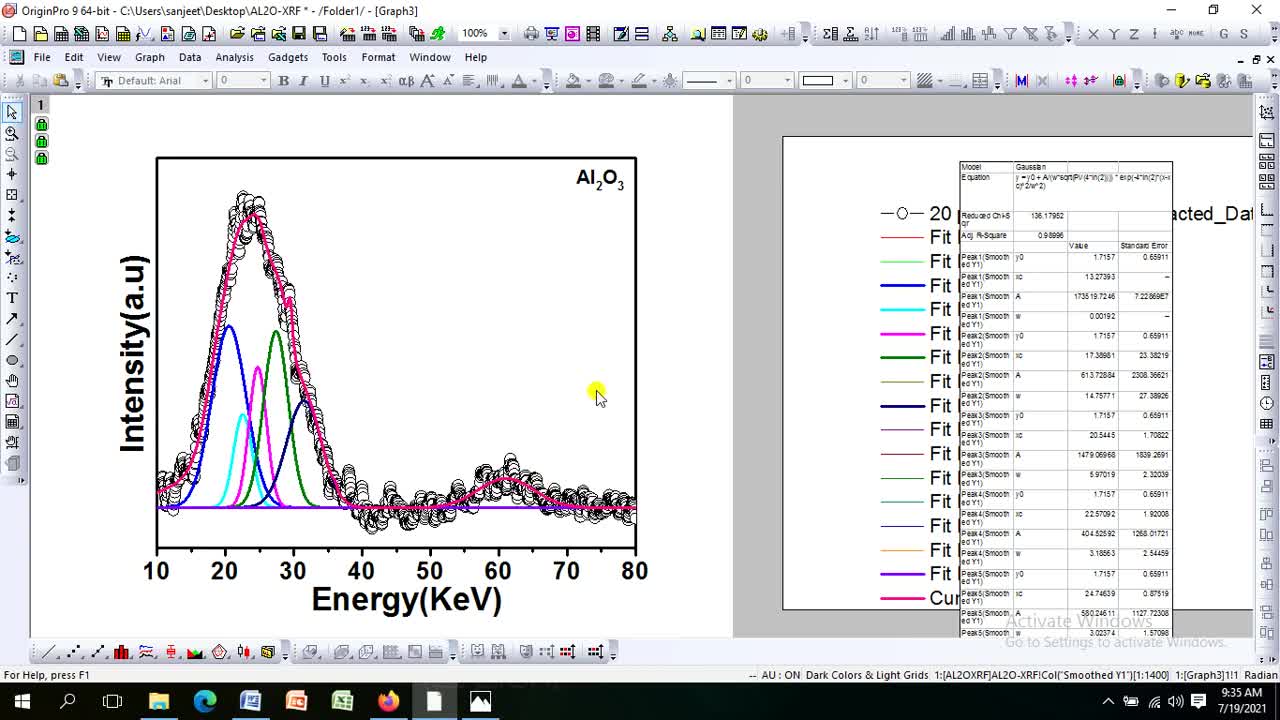1280x720 pixels.
Task: Select the Zoom In tool
Action: 12,133
